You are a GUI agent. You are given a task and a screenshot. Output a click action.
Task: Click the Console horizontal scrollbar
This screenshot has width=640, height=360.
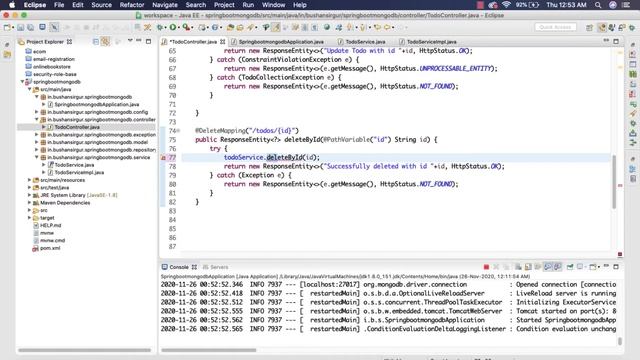point(209,350)
